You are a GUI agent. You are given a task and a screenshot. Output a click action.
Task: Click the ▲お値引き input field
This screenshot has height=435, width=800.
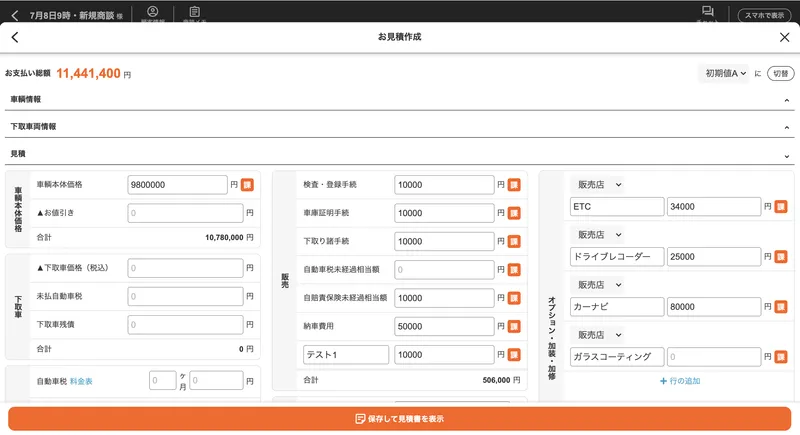coord(185,213)
